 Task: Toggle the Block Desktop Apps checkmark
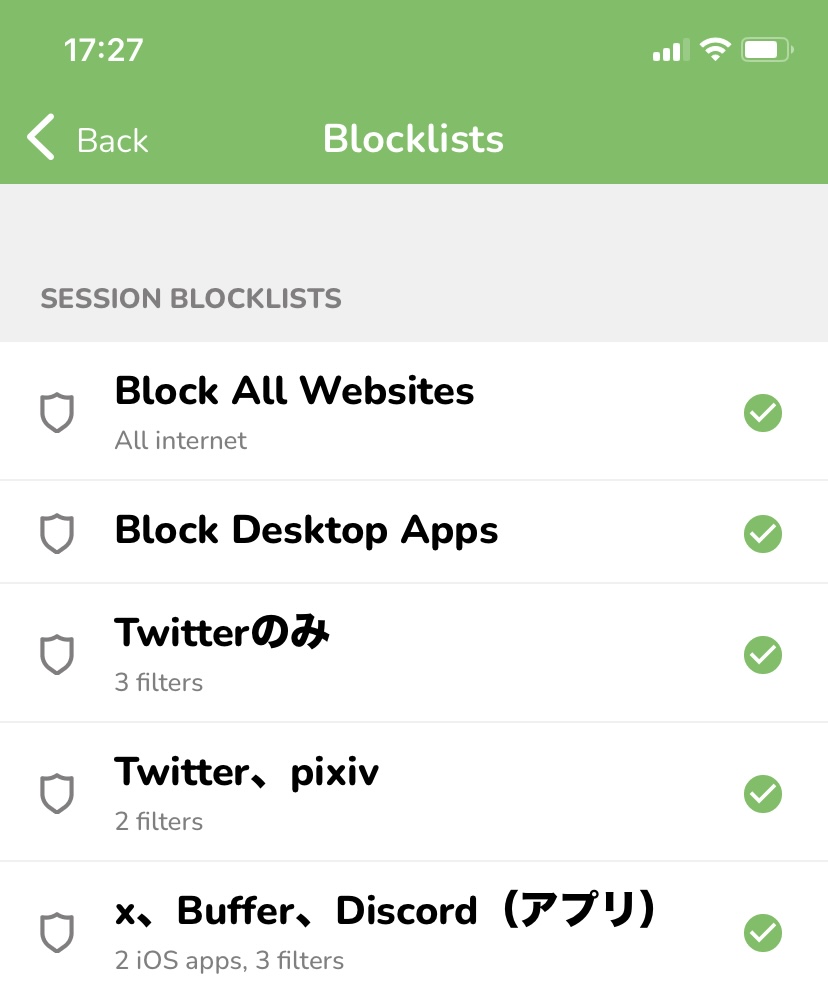(763, 533)
